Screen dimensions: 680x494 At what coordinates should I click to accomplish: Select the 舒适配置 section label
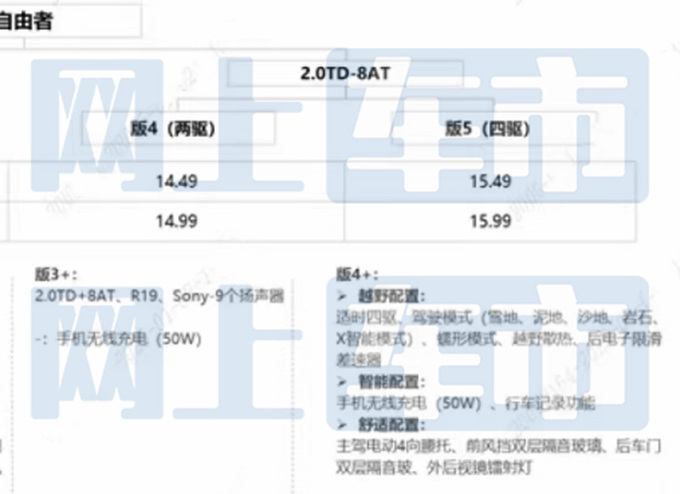click(x=392, y=423)
